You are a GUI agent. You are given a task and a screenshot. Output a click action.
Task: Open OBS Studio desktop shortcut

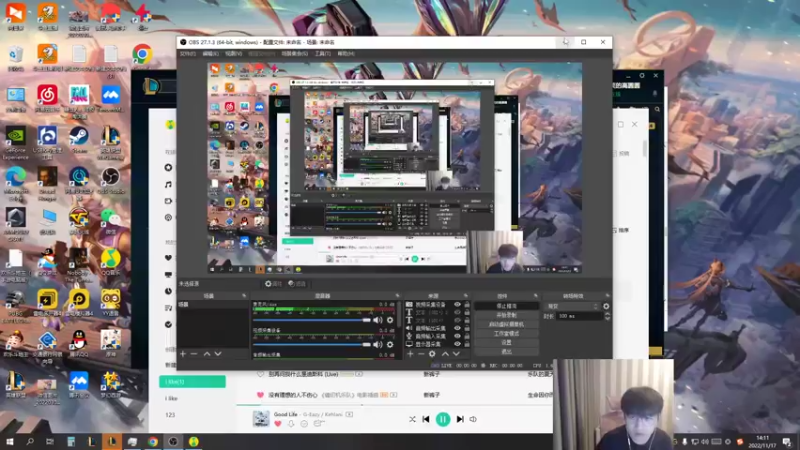(x=111, y=180)
